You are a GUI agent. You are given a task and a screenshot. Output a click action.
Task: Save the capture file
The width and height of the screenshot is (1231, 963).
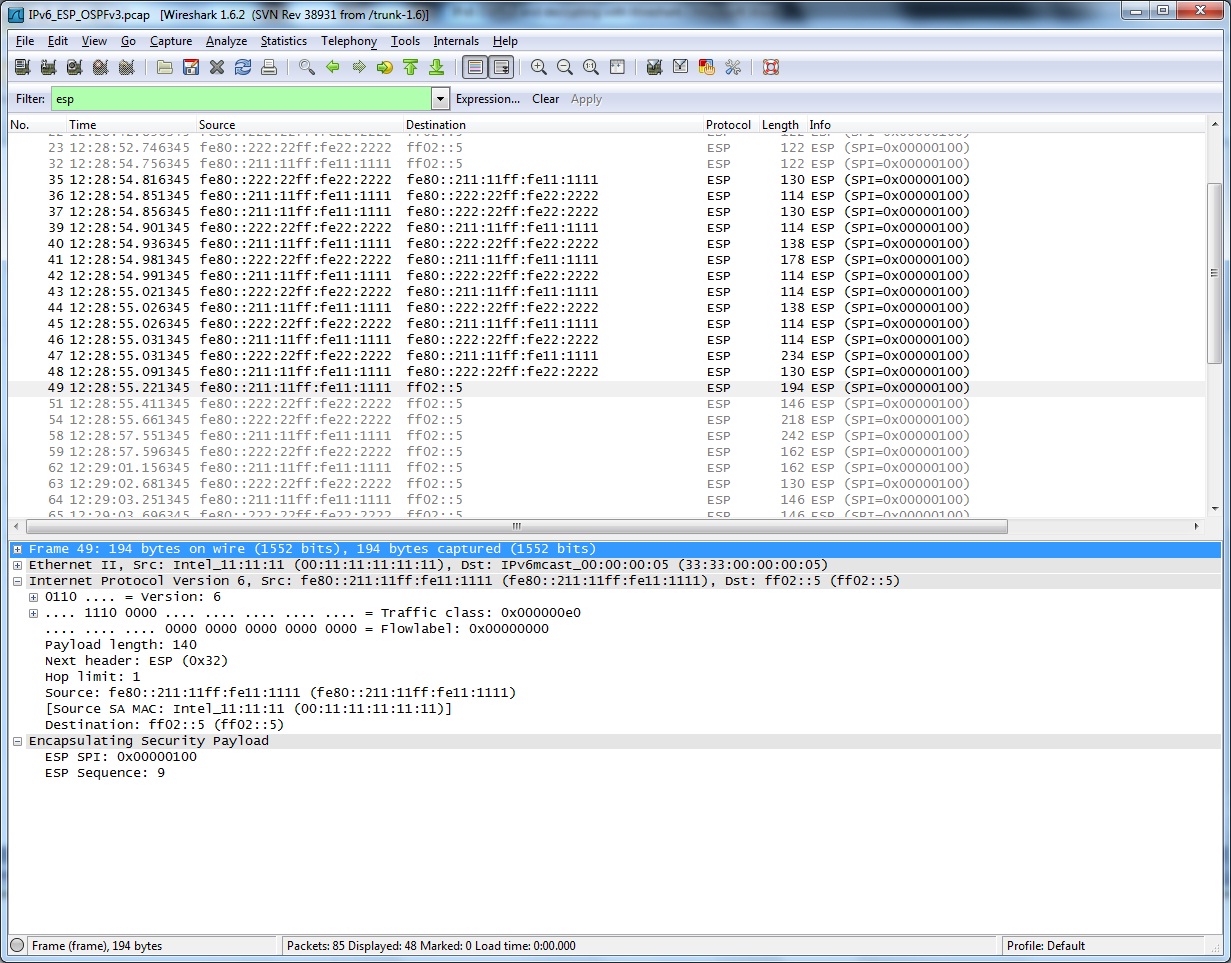pos(190,67)
